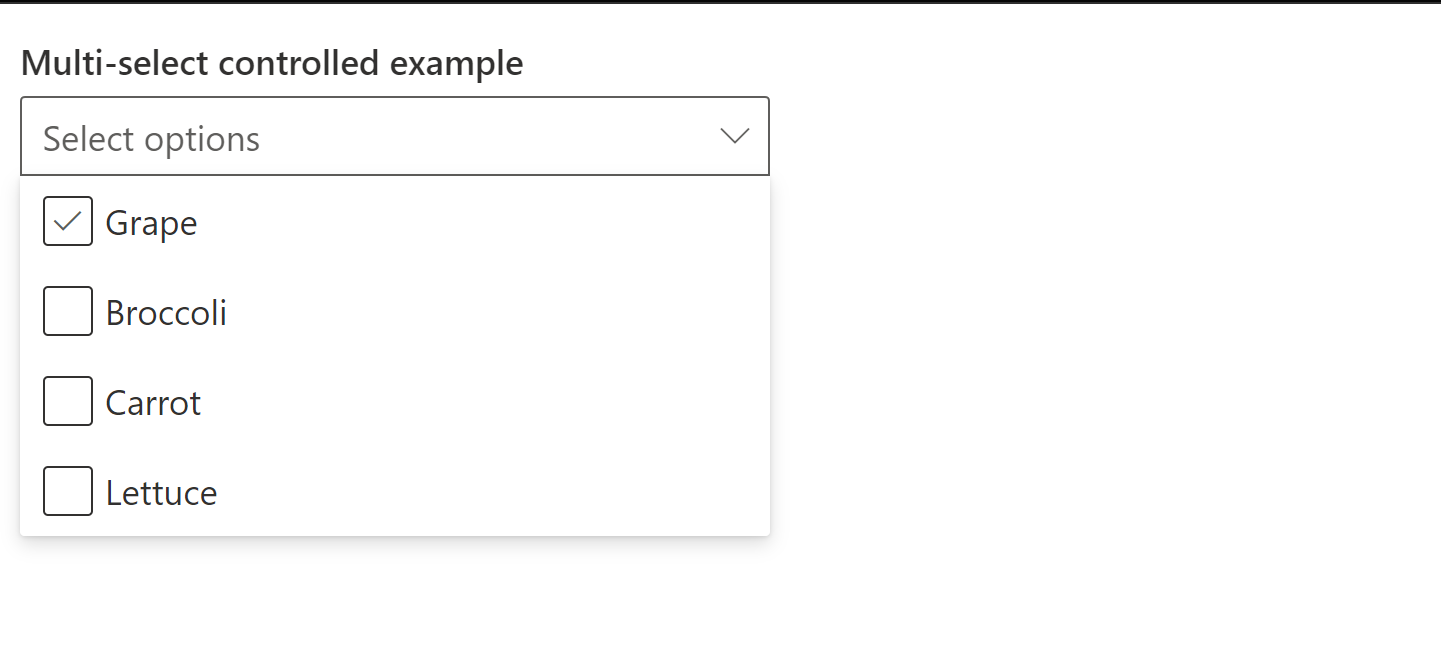Screen dimensions: 1441x660
Task: Click the Multi-select controlled example heading
Action: point(272,63)
